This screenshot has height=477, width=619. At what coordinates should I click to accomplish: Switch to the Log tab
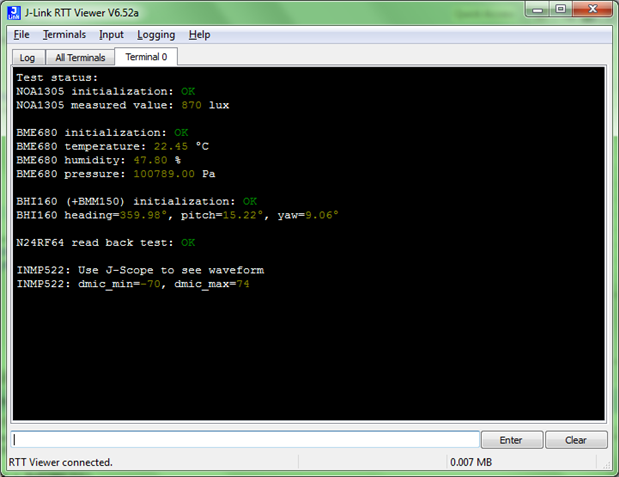point(27,58)
